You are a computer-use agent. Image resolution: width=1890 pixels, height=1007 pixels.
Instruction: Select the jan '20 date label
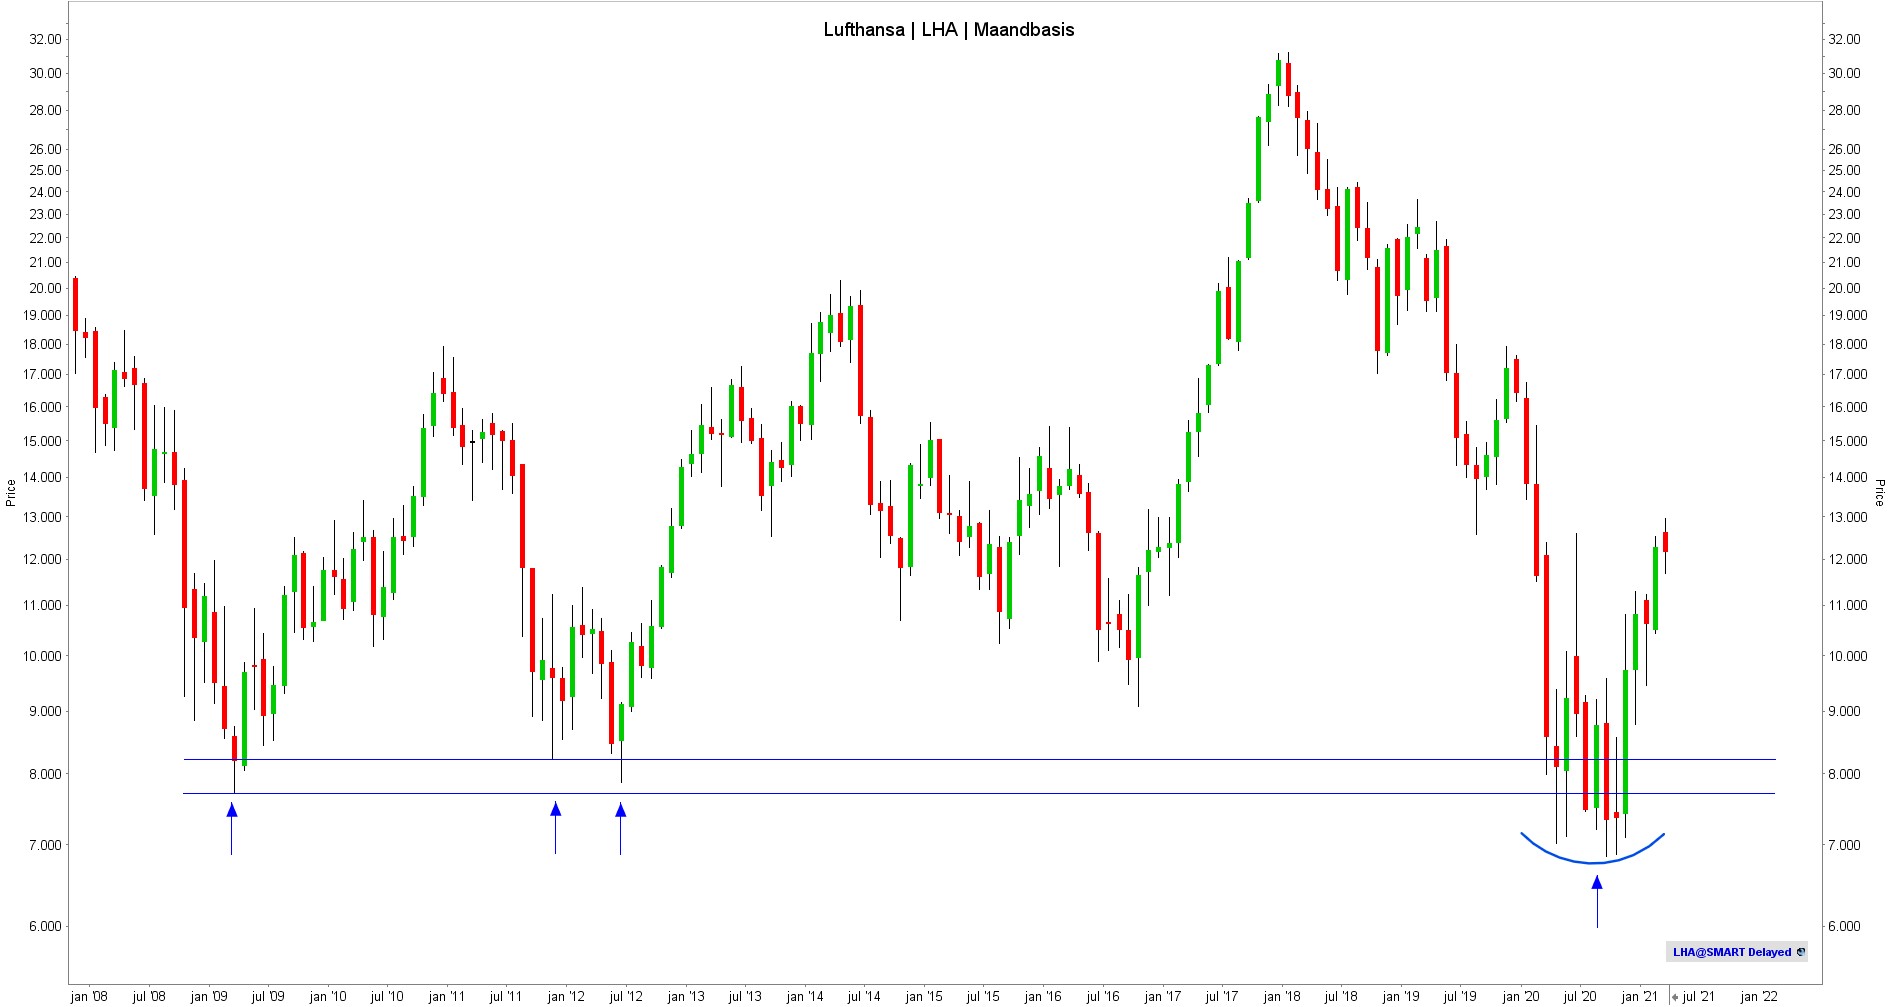coord(1521,996)
